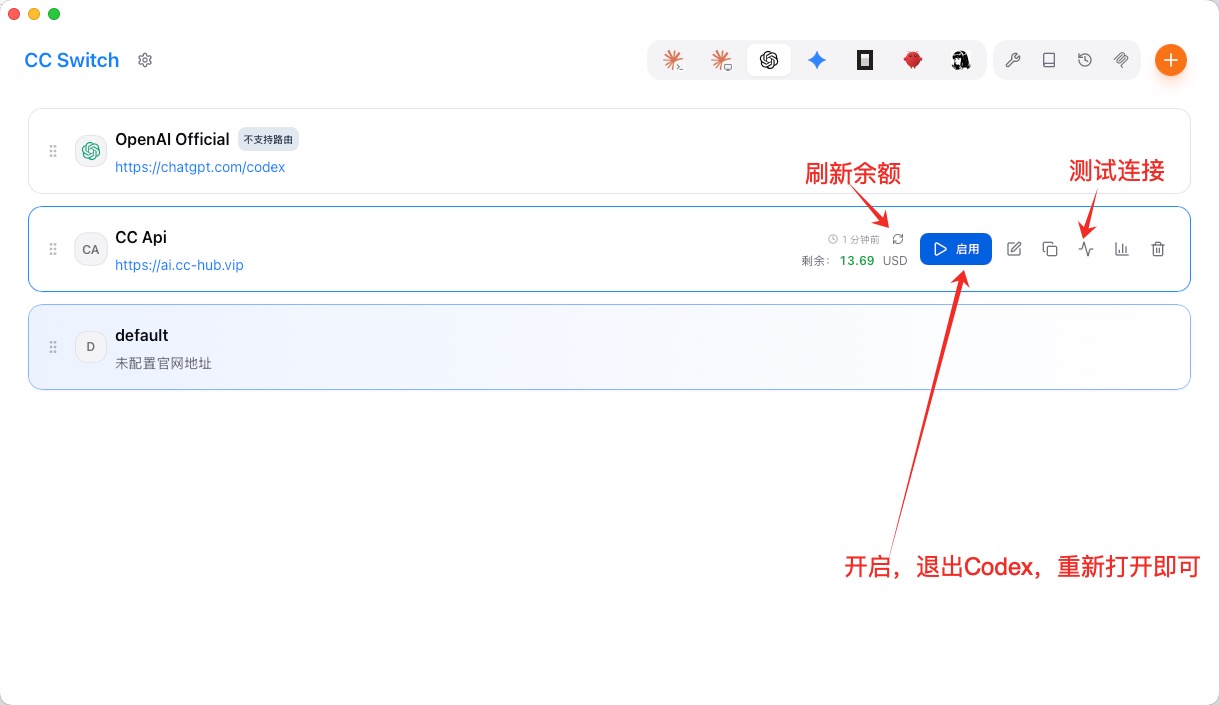Duplicate the CC Api provider
The image size is (1219, 705).
pyautogui.click(x=1050, y=249)
